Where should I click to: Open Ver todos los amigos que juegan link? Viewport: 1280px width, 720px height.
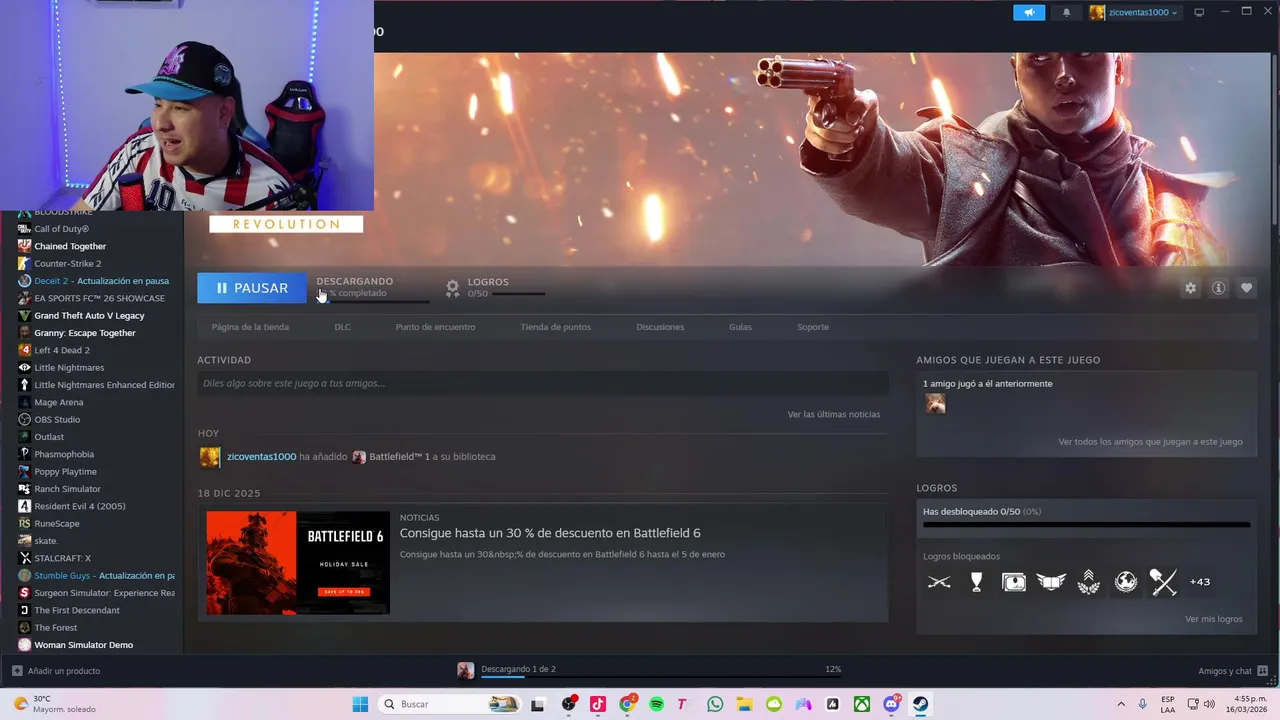pyautogui.click(x=1150, y=441)
